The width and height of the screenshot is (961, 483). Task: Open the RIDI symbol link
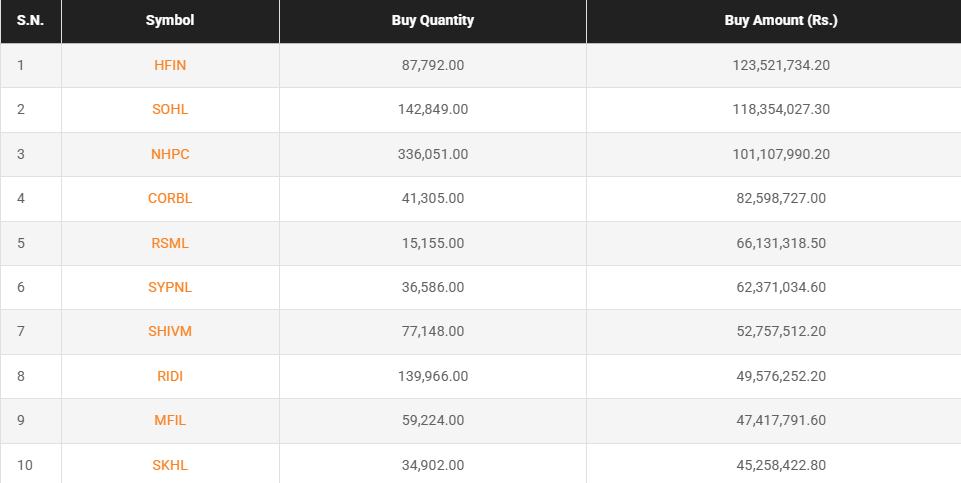[170, 376]
